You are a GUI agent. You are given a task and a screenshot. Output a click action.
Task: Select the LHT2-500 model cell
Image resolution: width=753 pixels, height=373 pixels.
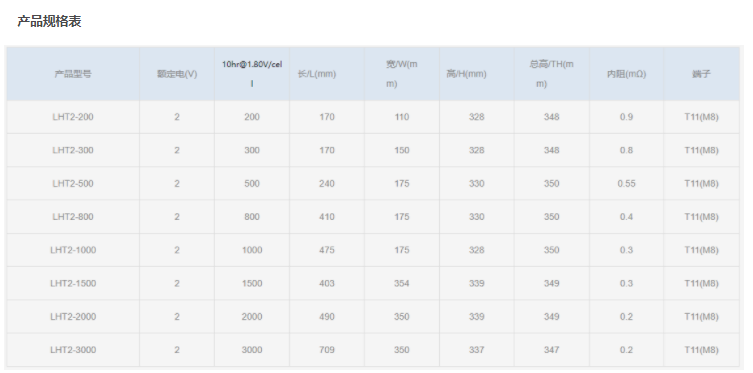point(73,183)
